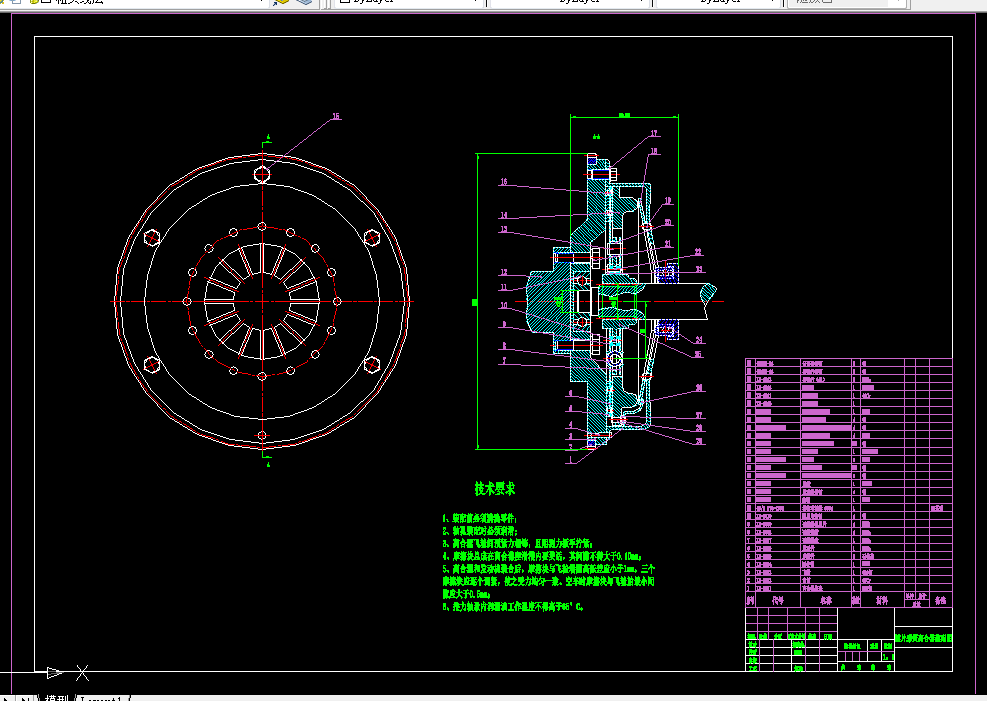Screen dimensions: 987x701
Task: Click the 代号 header in parts list
Action: pos(779,601)
